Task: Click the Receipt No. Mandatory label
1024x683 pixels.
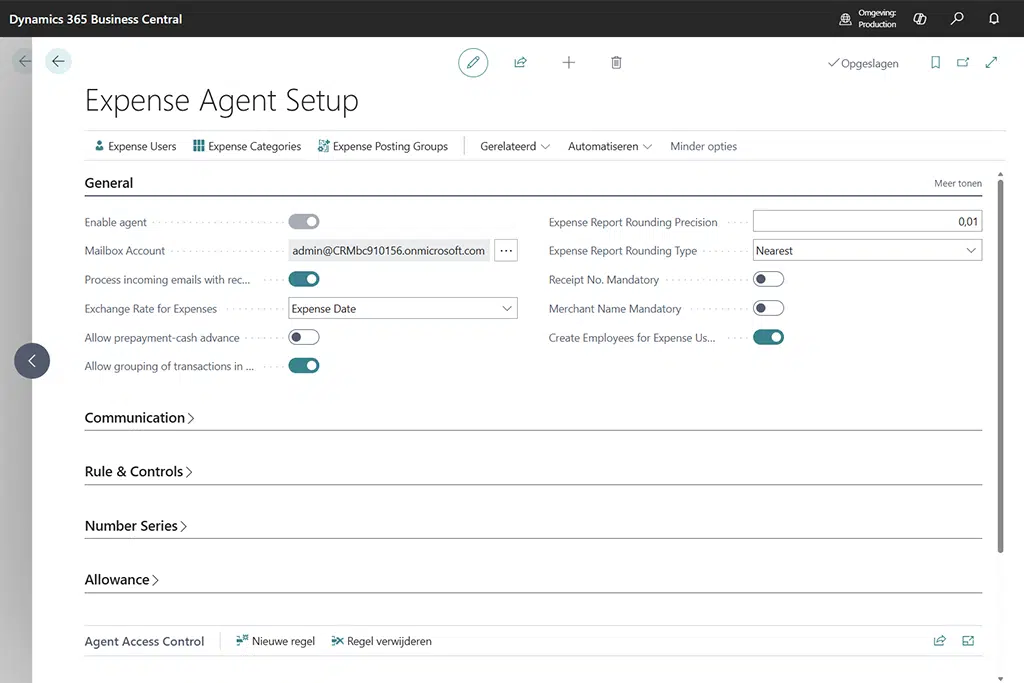Action: 603,279
